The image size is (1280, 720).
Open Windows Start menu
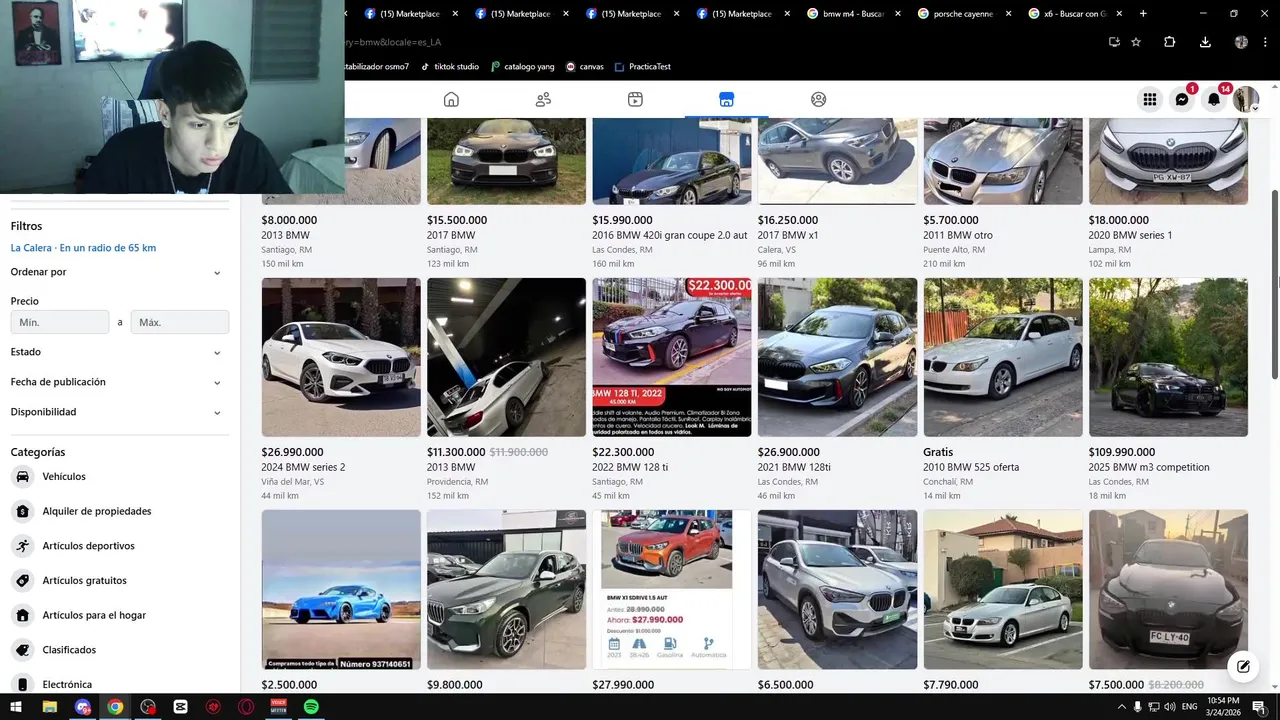(16, 707)
